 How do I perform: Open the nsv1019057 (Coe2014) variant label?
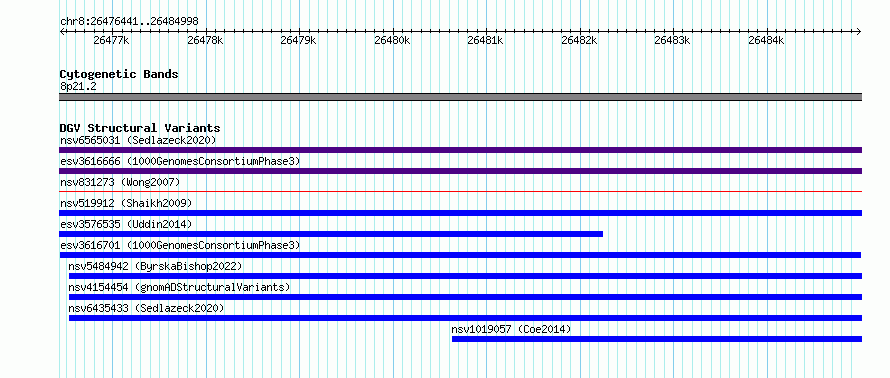(x=511, y=329)
